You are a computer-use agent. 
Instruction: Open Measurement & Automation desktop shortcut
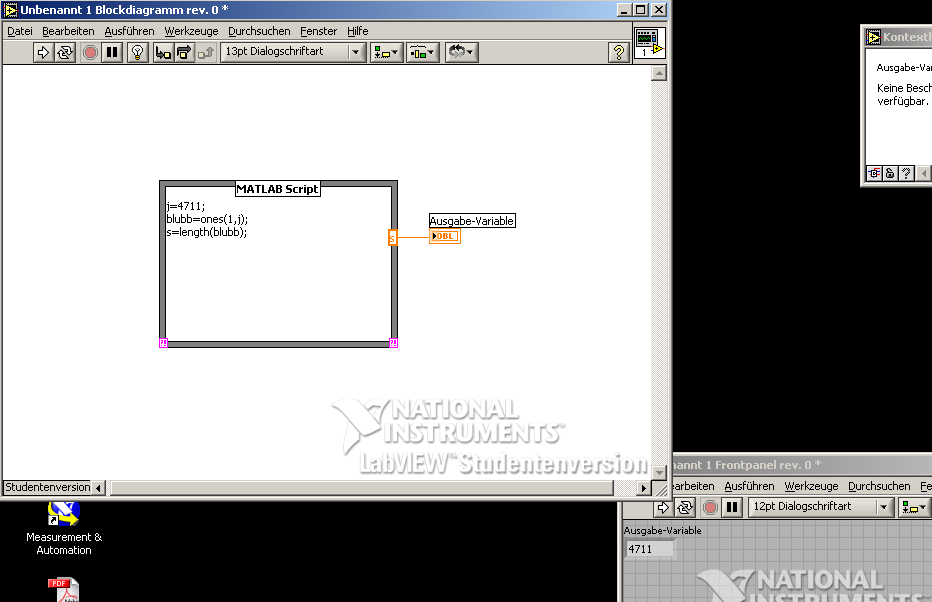click(64, 528)
